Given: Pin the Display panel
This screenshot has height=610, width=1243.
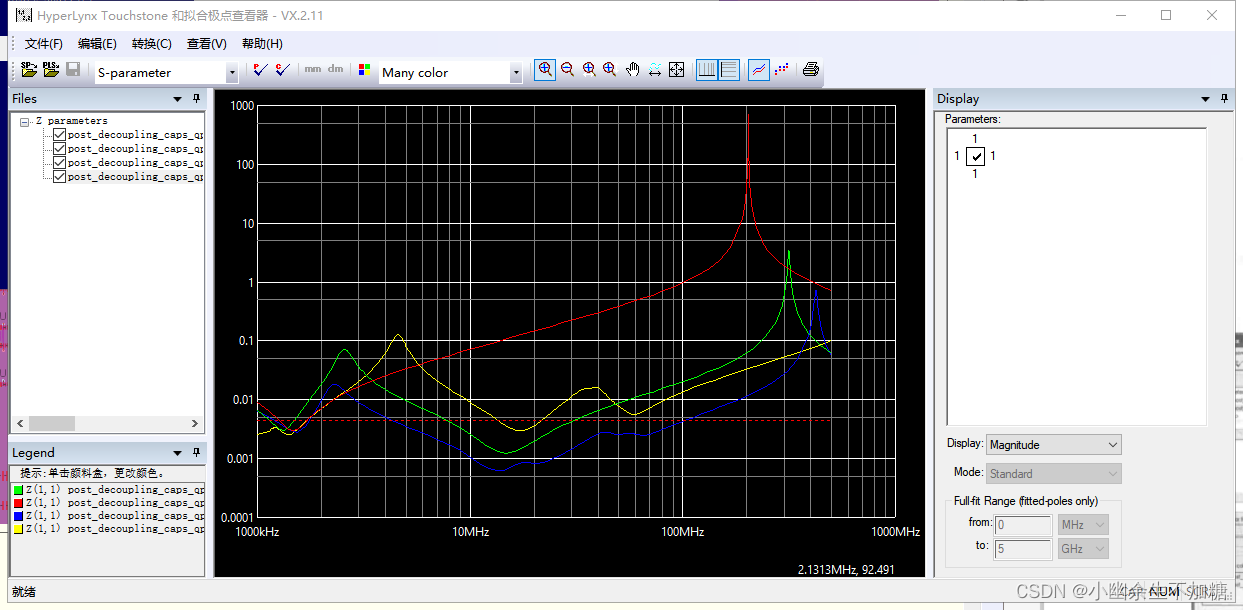Looking at the screenshot, I should (1224, 98).
